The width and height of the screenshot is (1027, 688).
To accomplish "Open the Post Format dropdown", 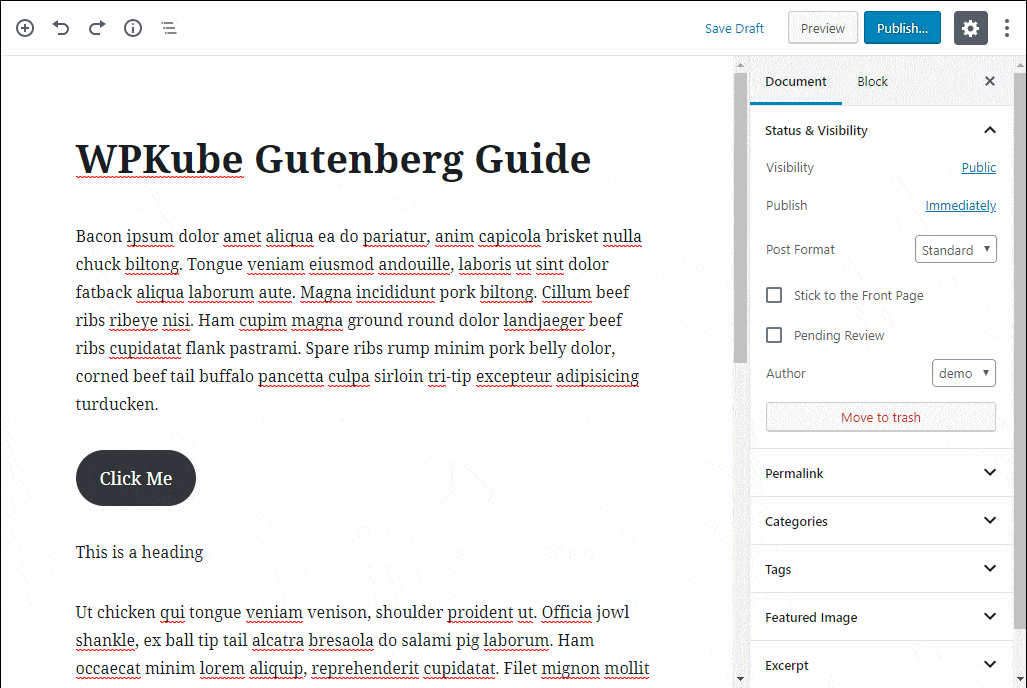I will point(956,250).
